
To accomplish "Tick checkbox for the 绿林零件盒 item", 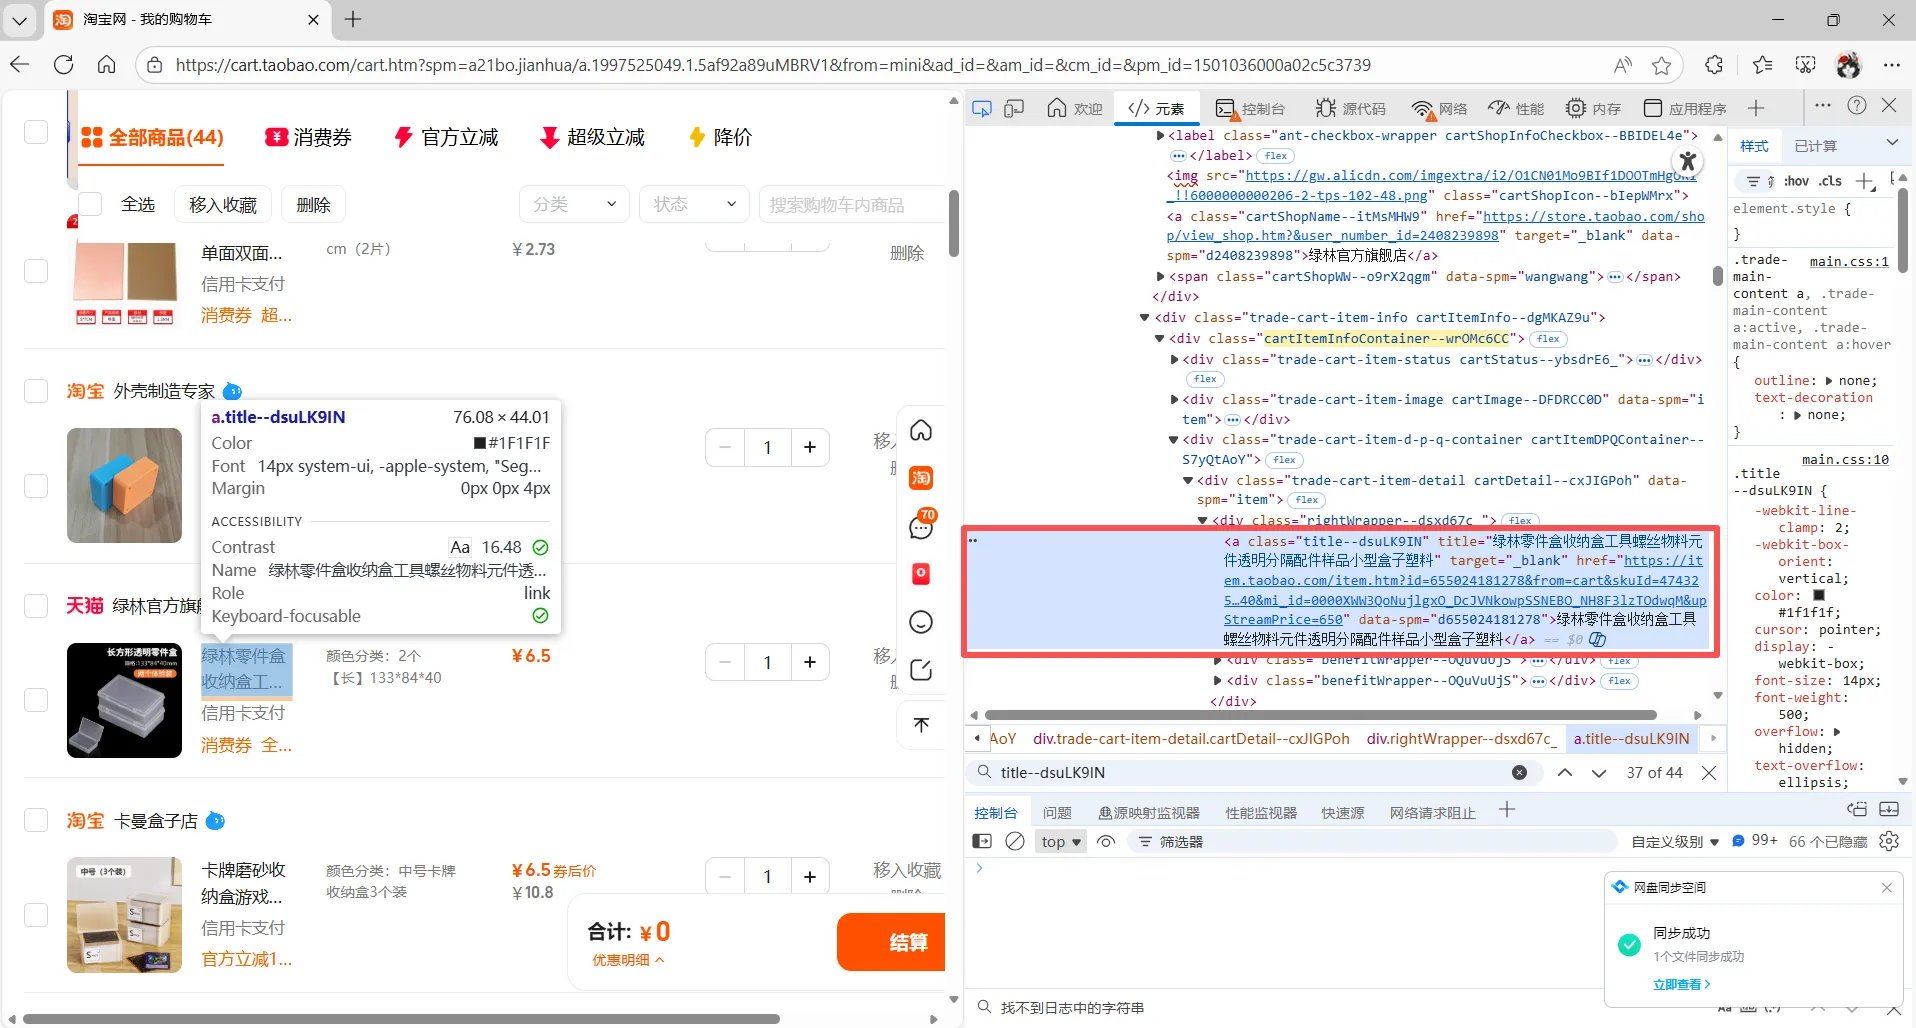I will coord(36,700).
